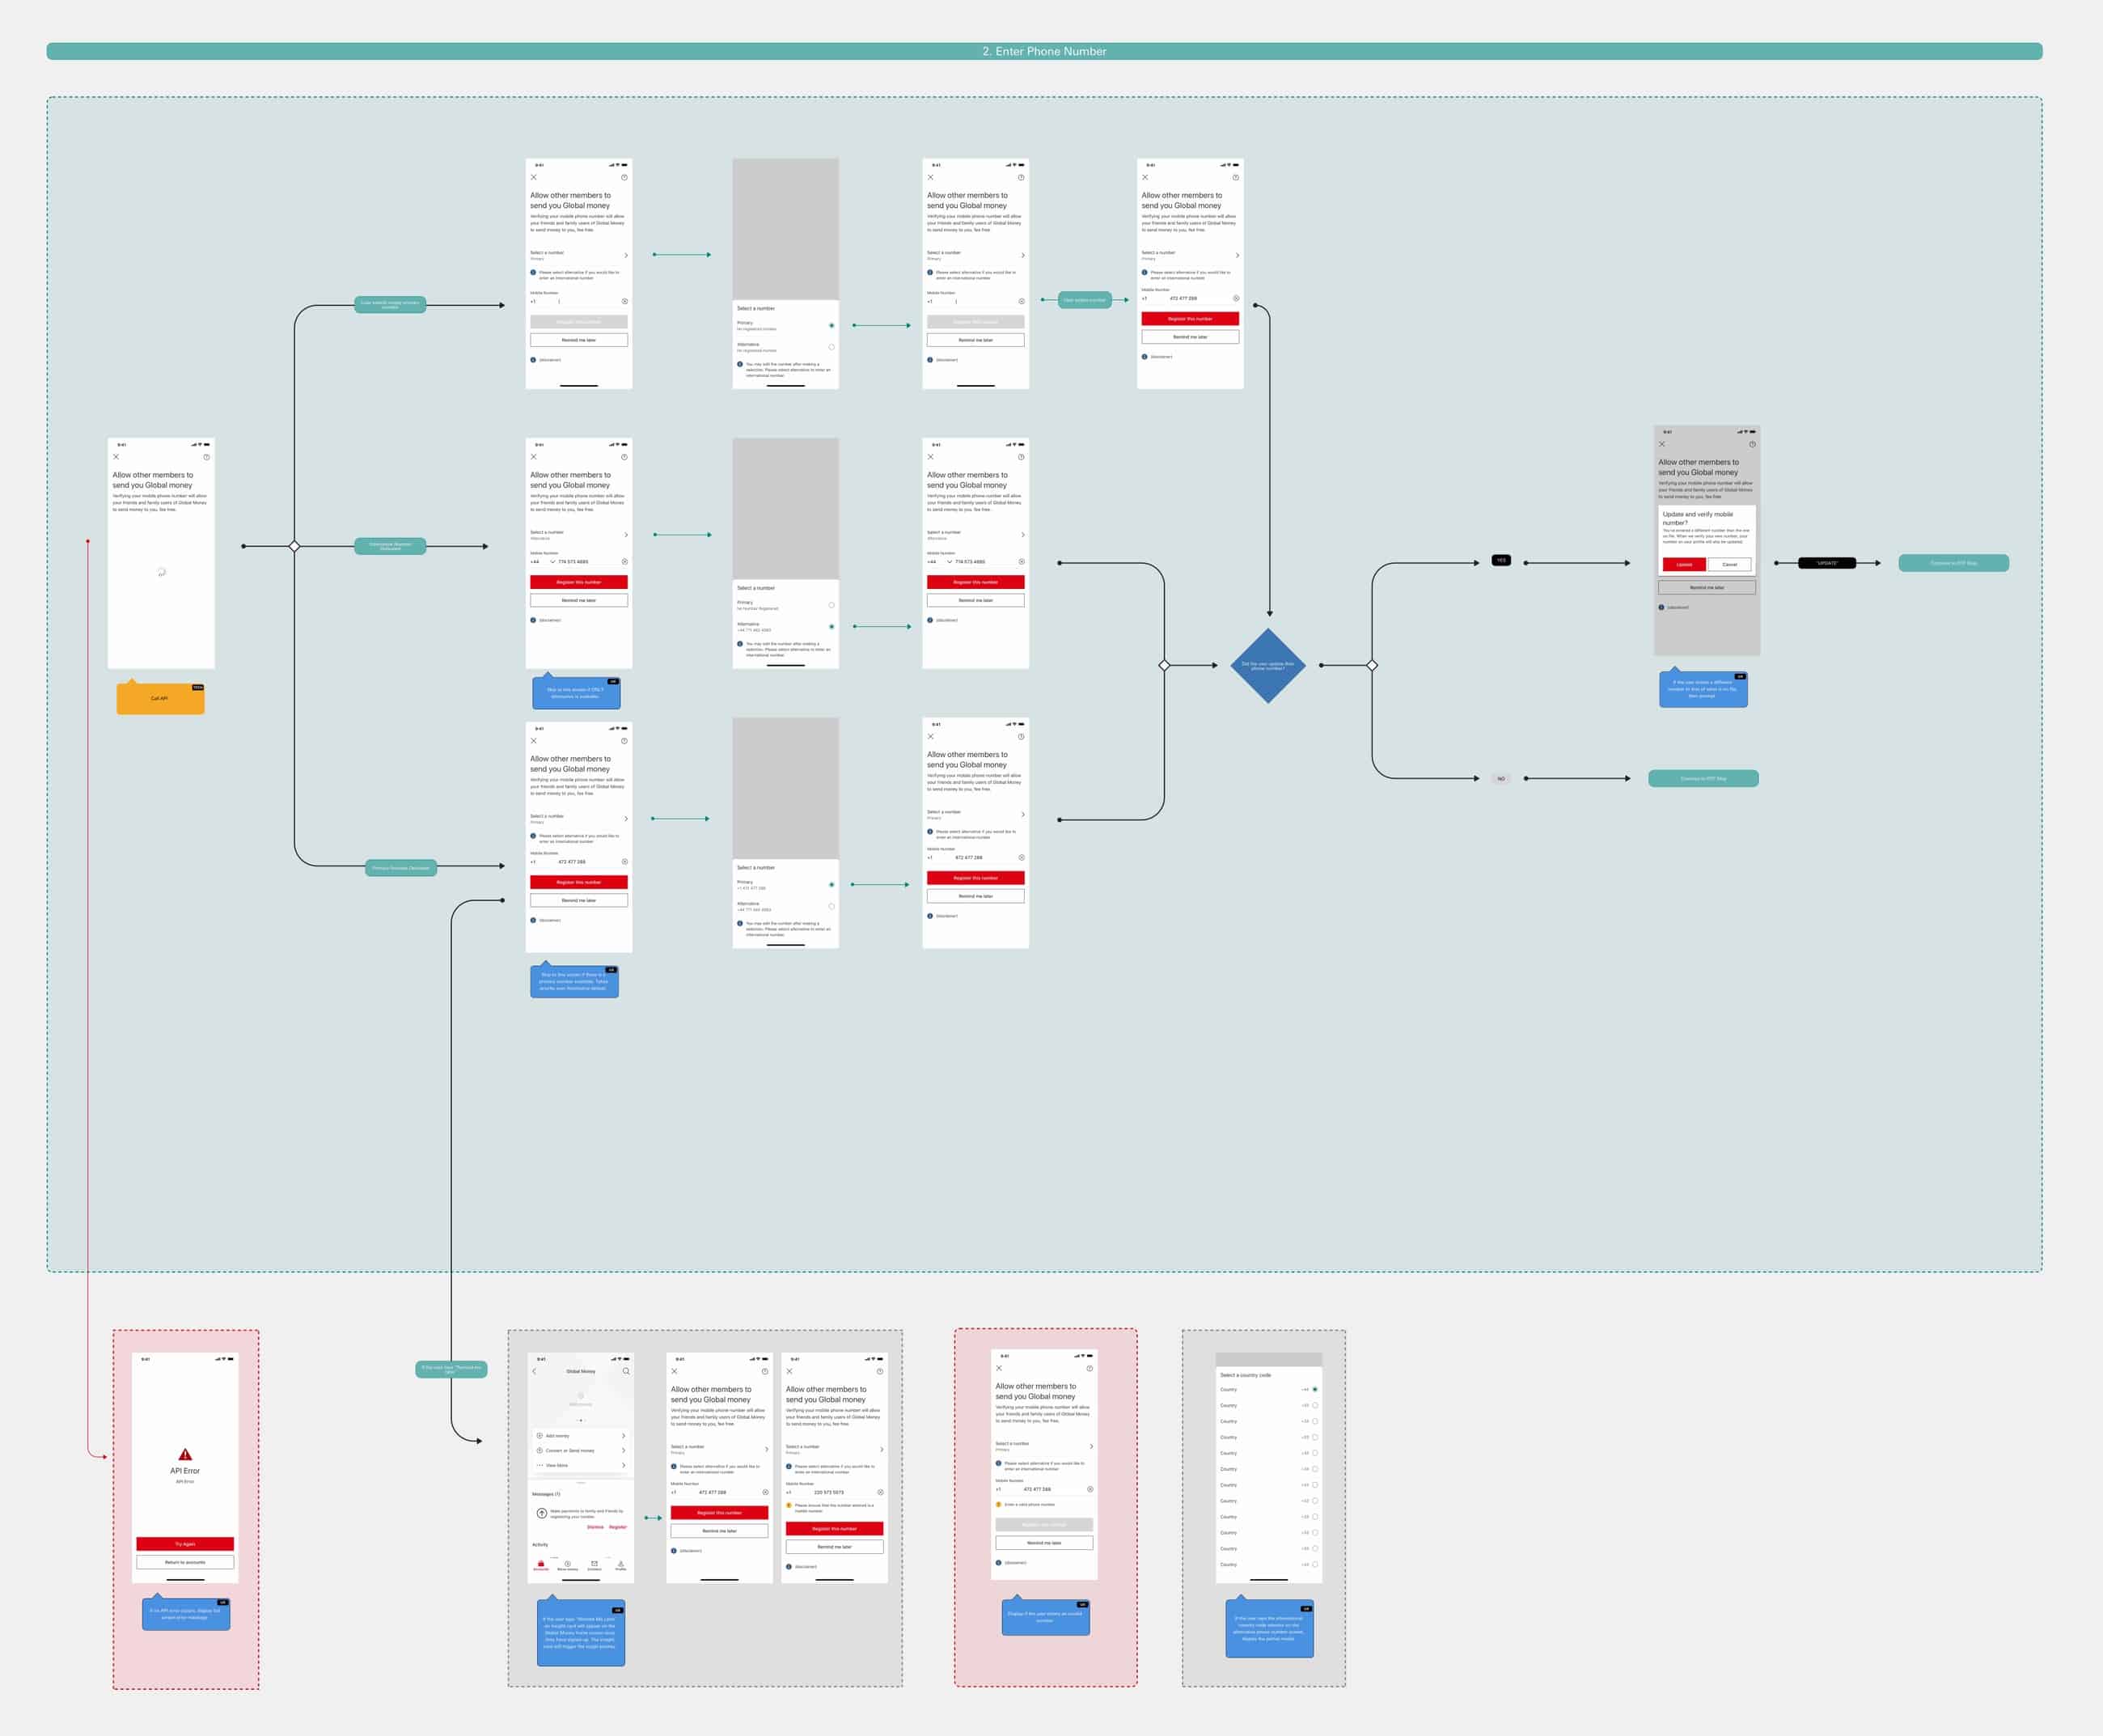Click the help icon on the greyed update-dialog screen

tap(1752, 444)
